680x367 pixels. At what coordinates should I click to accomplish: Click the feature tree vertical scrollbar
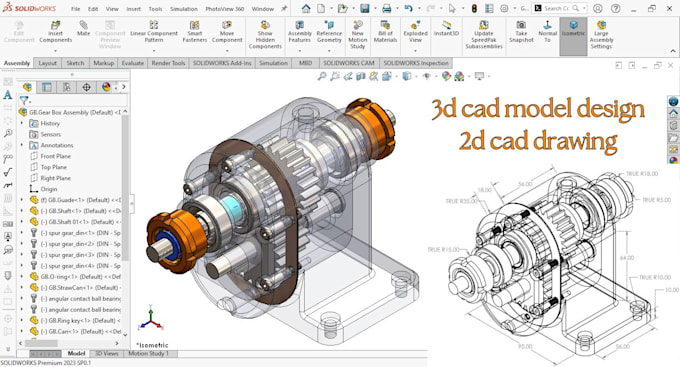click(125, 223)
